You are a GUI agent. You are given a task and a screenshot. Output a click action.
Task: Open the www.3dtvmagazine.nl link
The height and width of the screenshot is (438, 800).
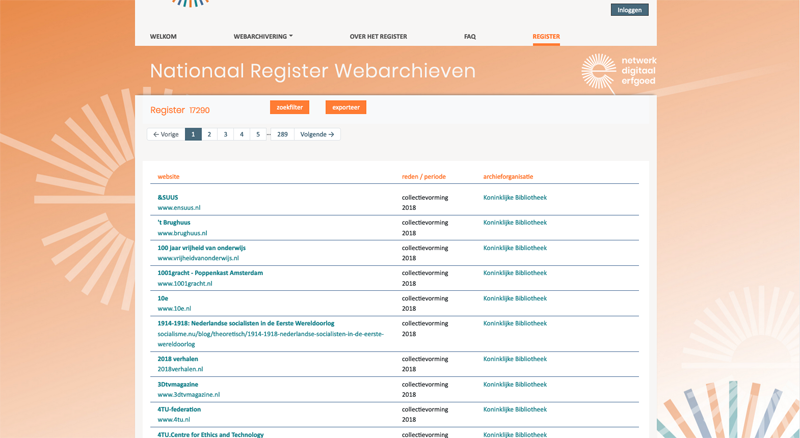pos(189,395)
